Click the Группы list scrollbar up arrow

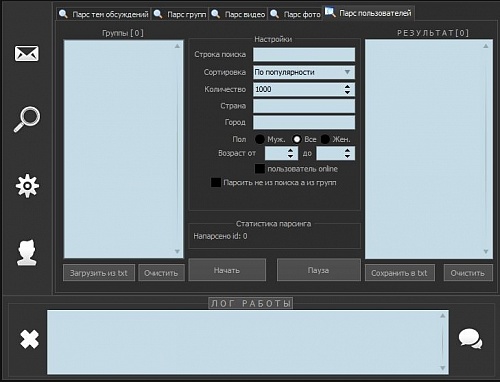pos(177,46)
